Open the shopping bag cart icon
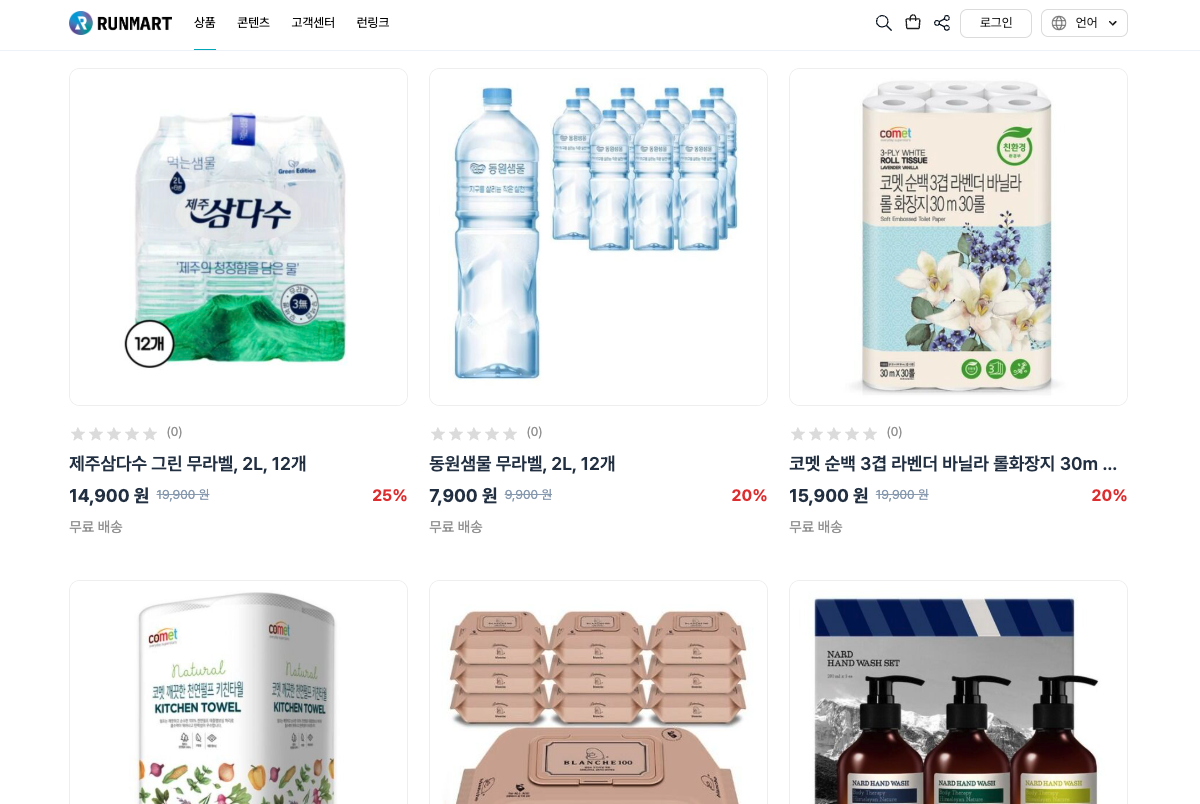 click(x=913, y=22)
